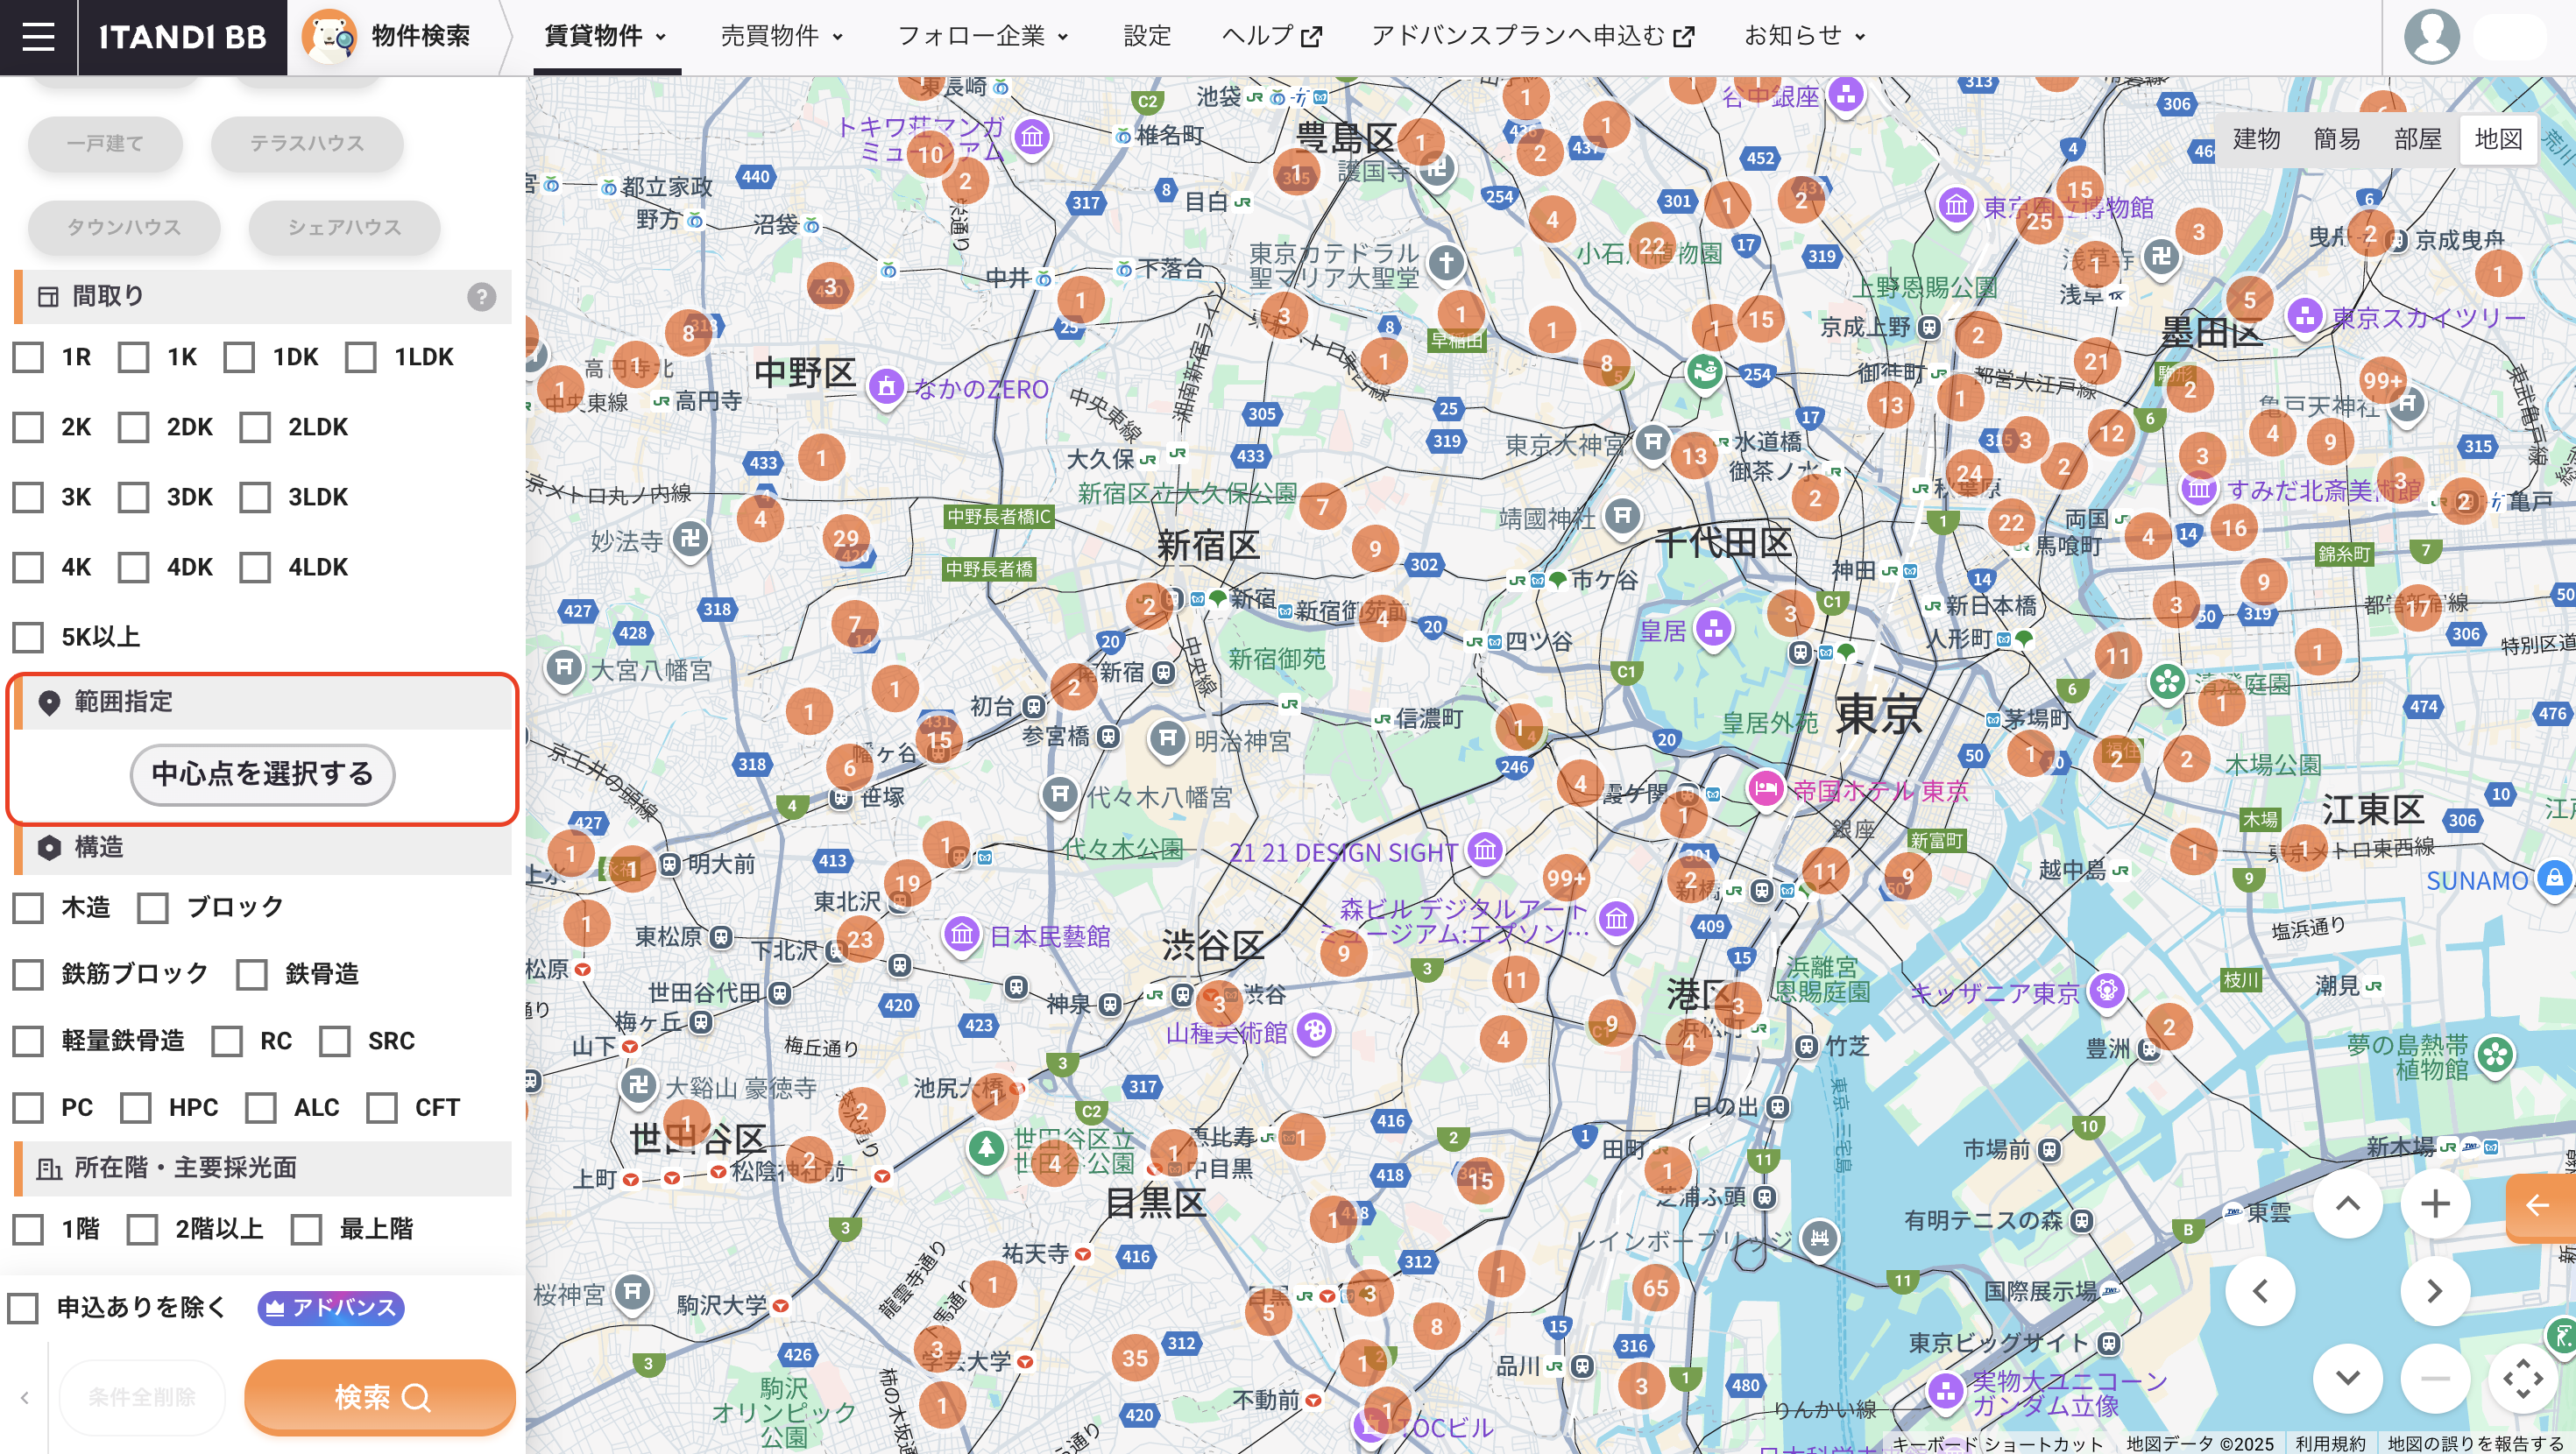Check the 1LDK layout checkbox
The image size is (2576, 1454).
(360, 357)
